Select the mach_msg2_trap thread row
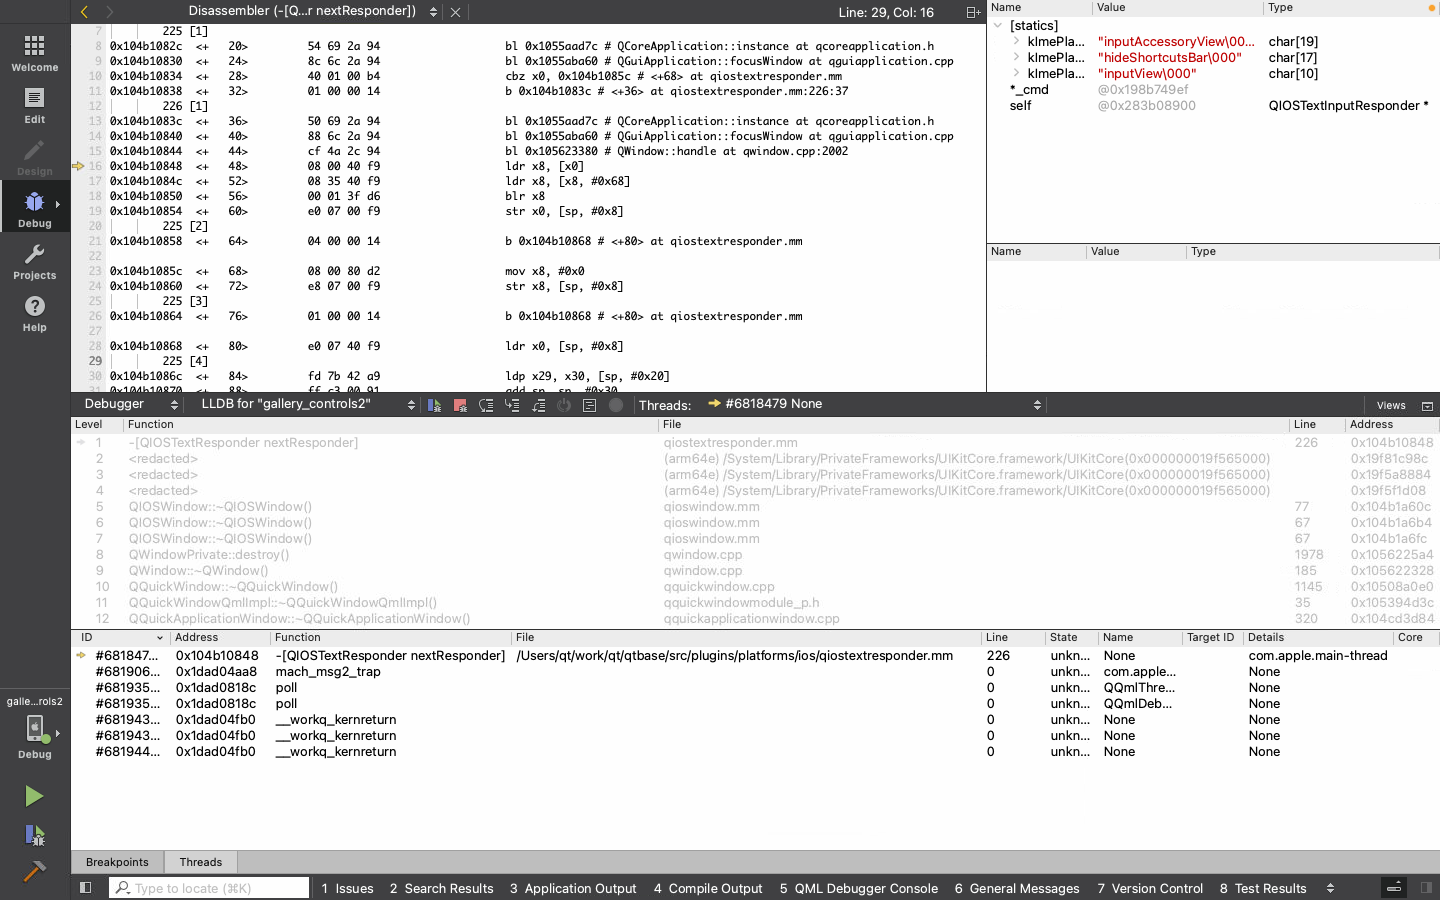Viewport: 1440px width, 900px height. (755, 672)
